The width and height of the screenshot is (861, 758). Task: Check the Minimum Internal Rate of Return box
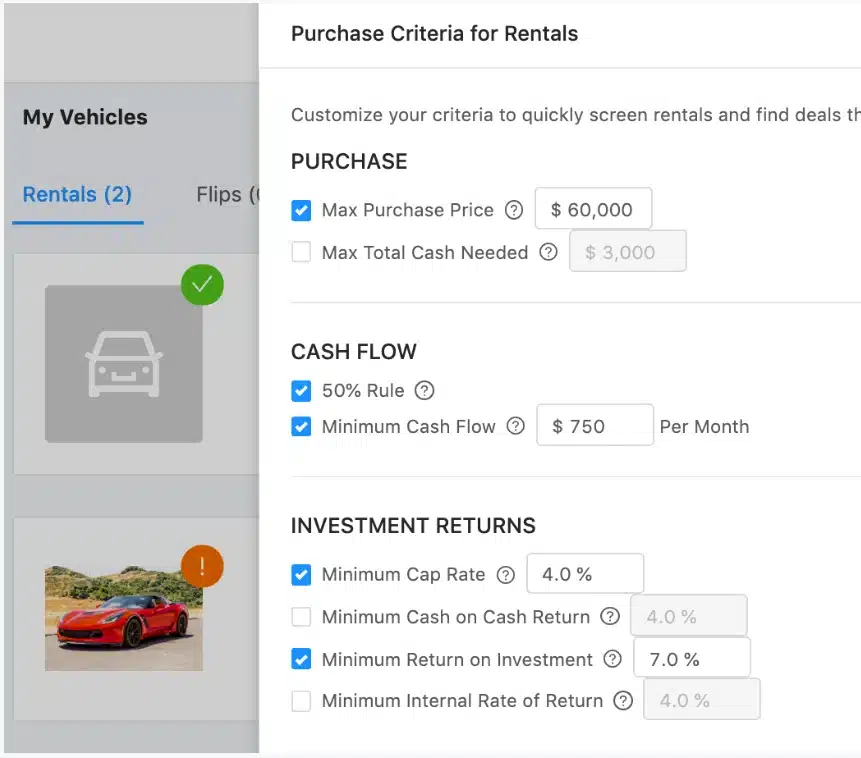tap(301, 701)
